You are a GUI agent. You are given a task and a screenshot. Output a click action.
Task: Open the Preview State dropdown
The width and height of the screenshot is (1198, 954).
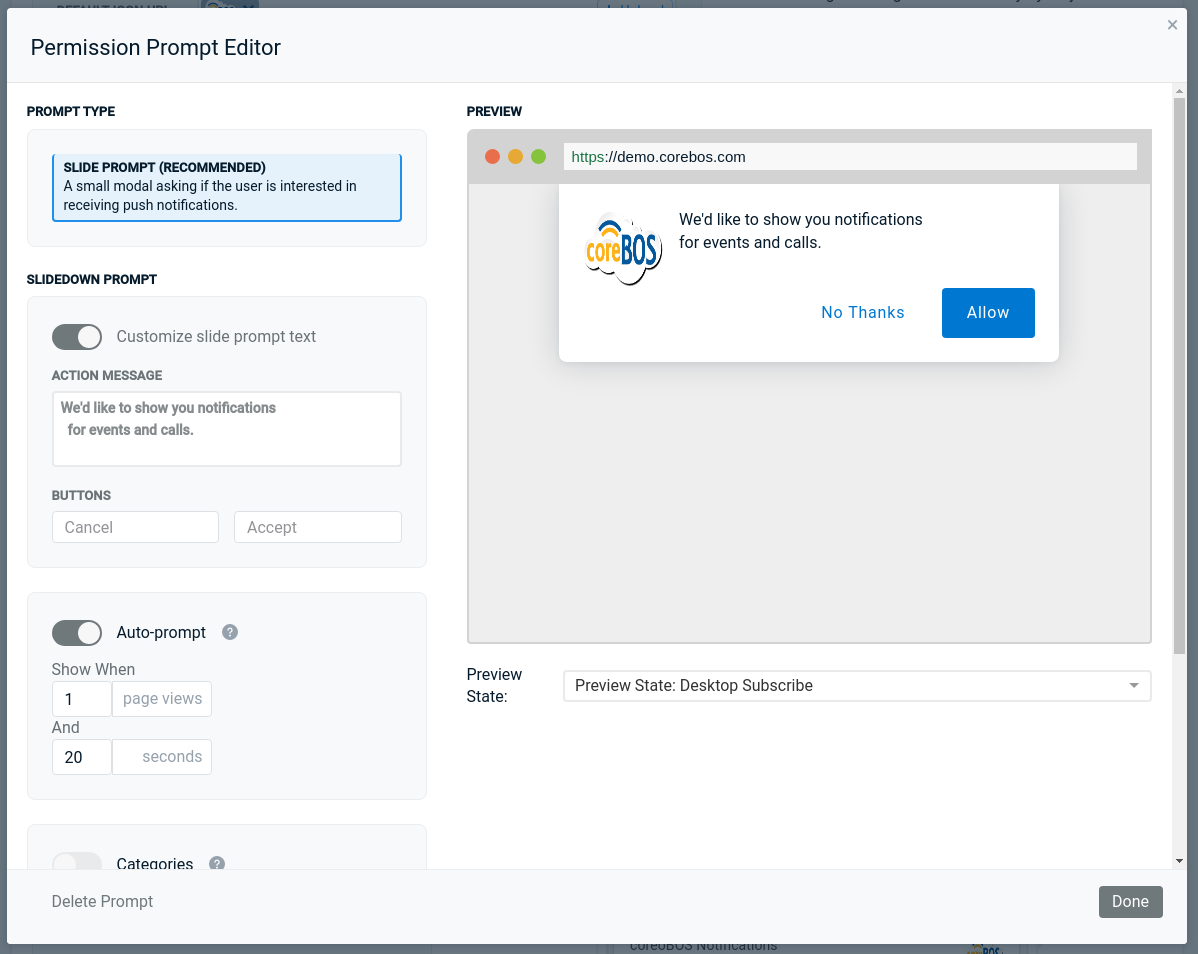[x=856, y=686]
